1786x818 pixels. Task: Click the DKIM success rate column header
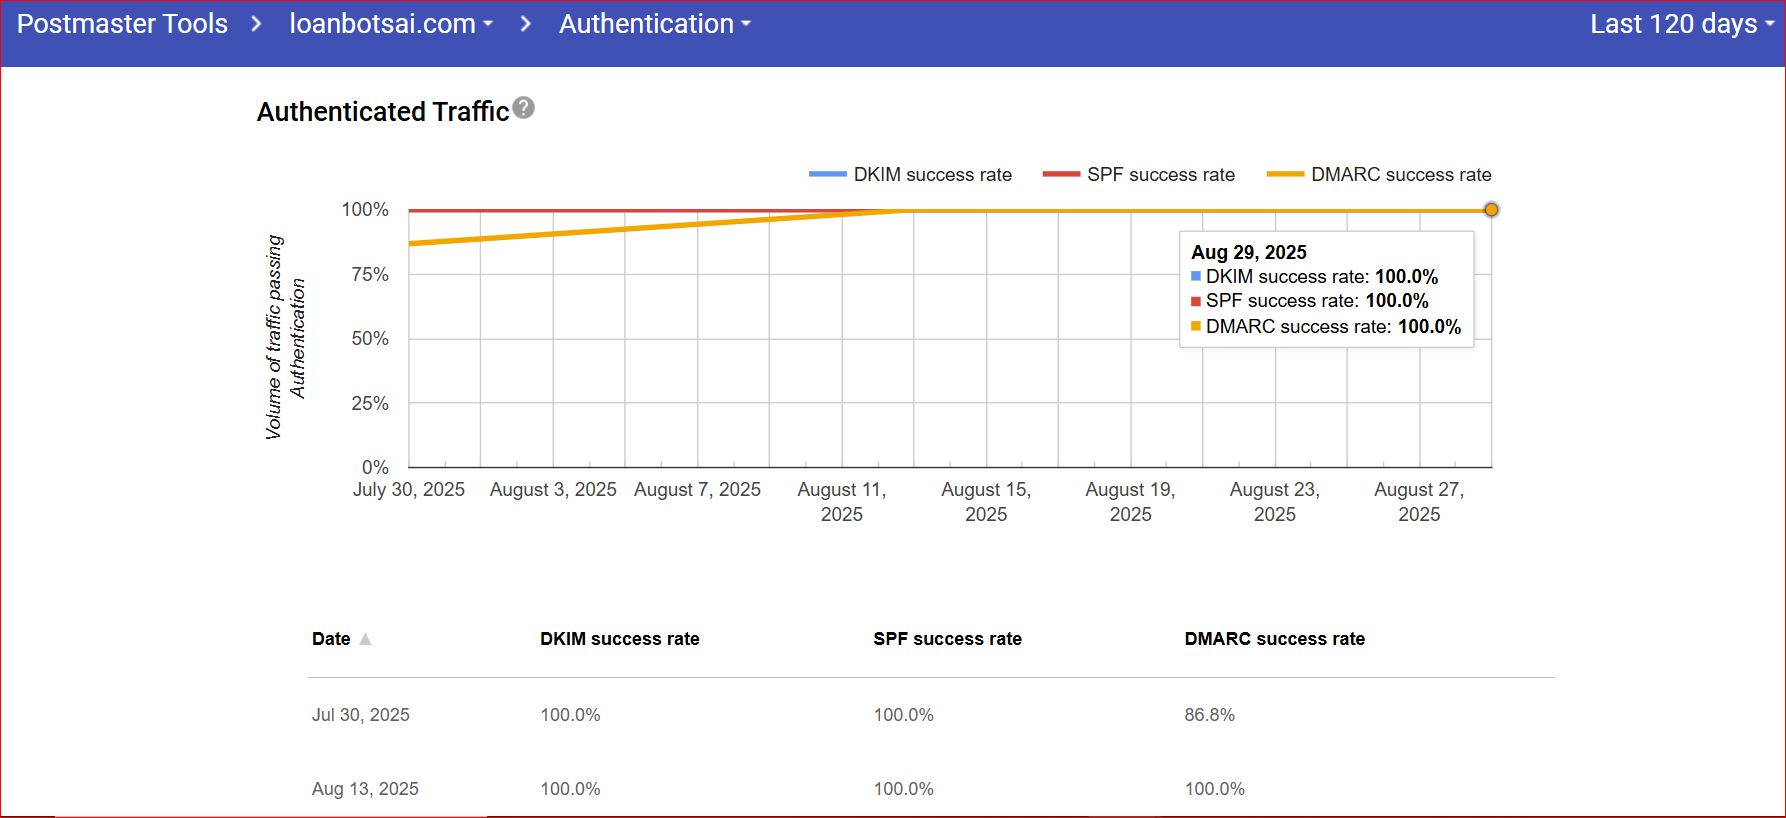619,639
